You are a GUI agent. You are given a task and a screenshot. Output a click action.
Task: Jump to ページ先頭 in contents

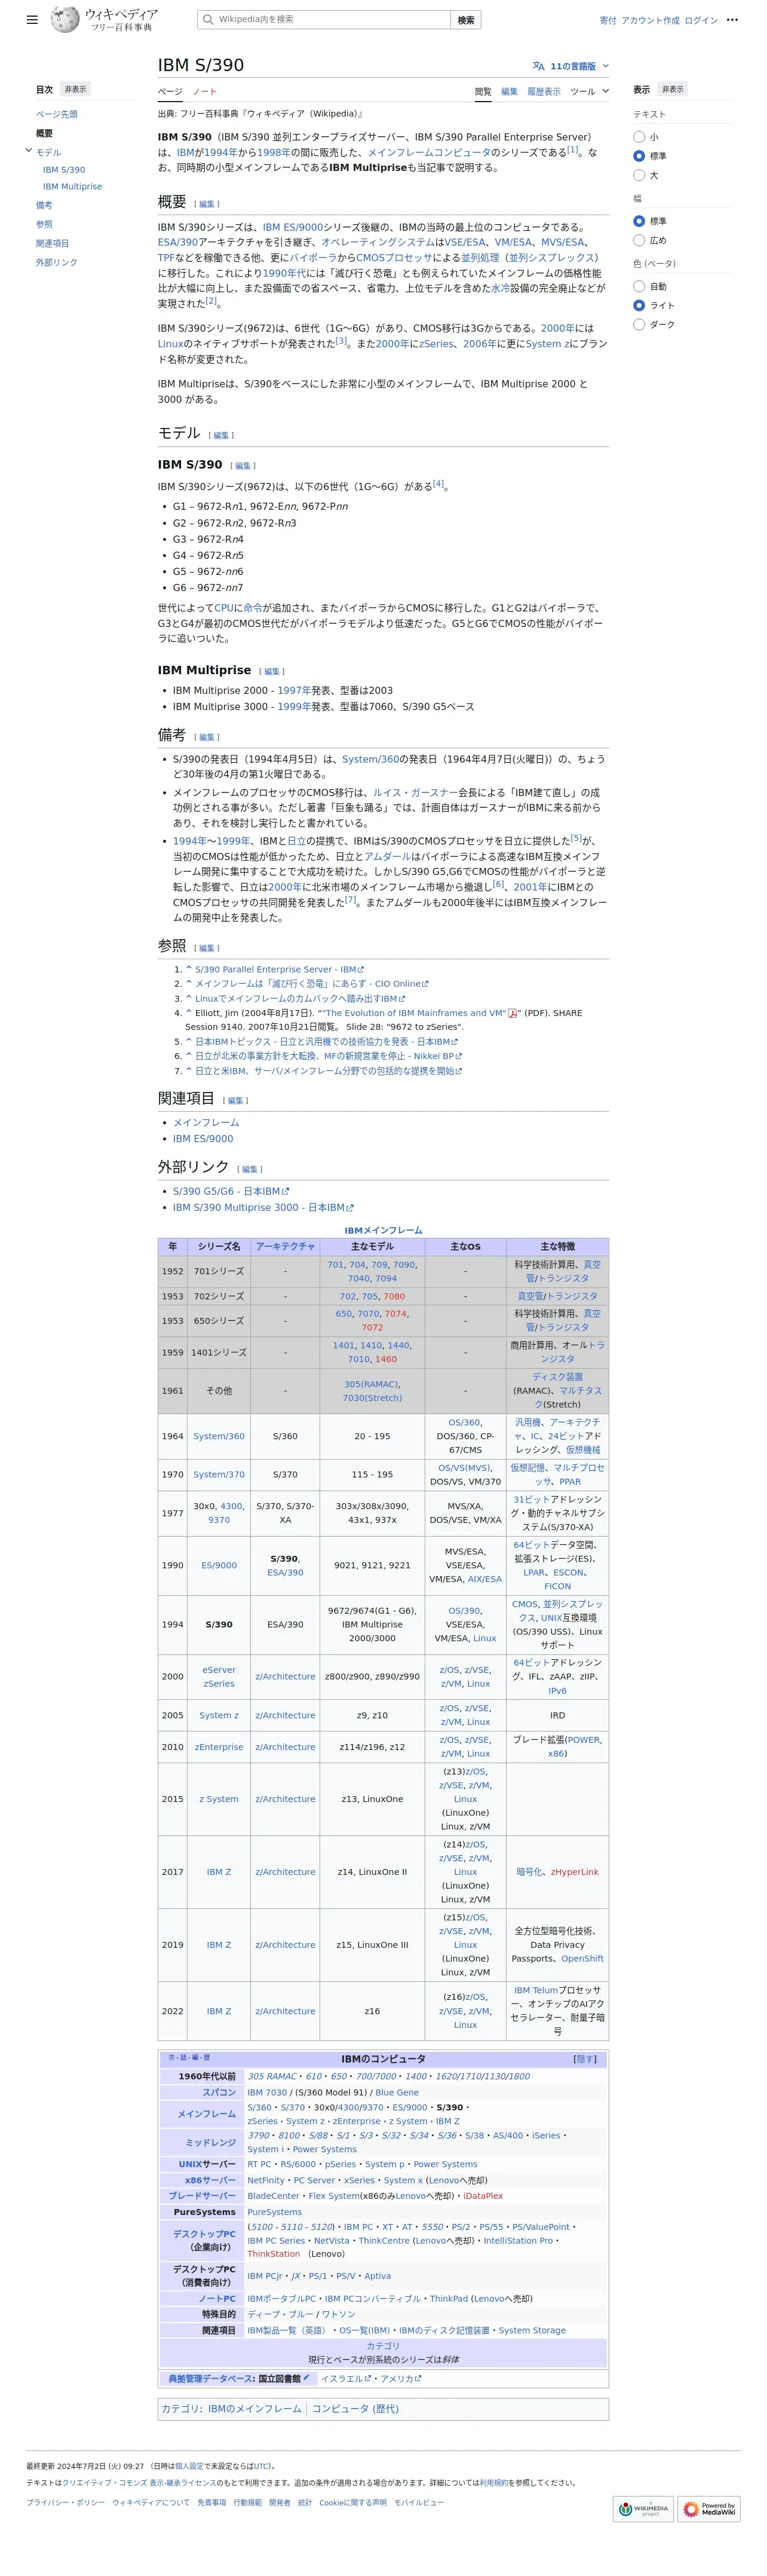tap(57, 114)
